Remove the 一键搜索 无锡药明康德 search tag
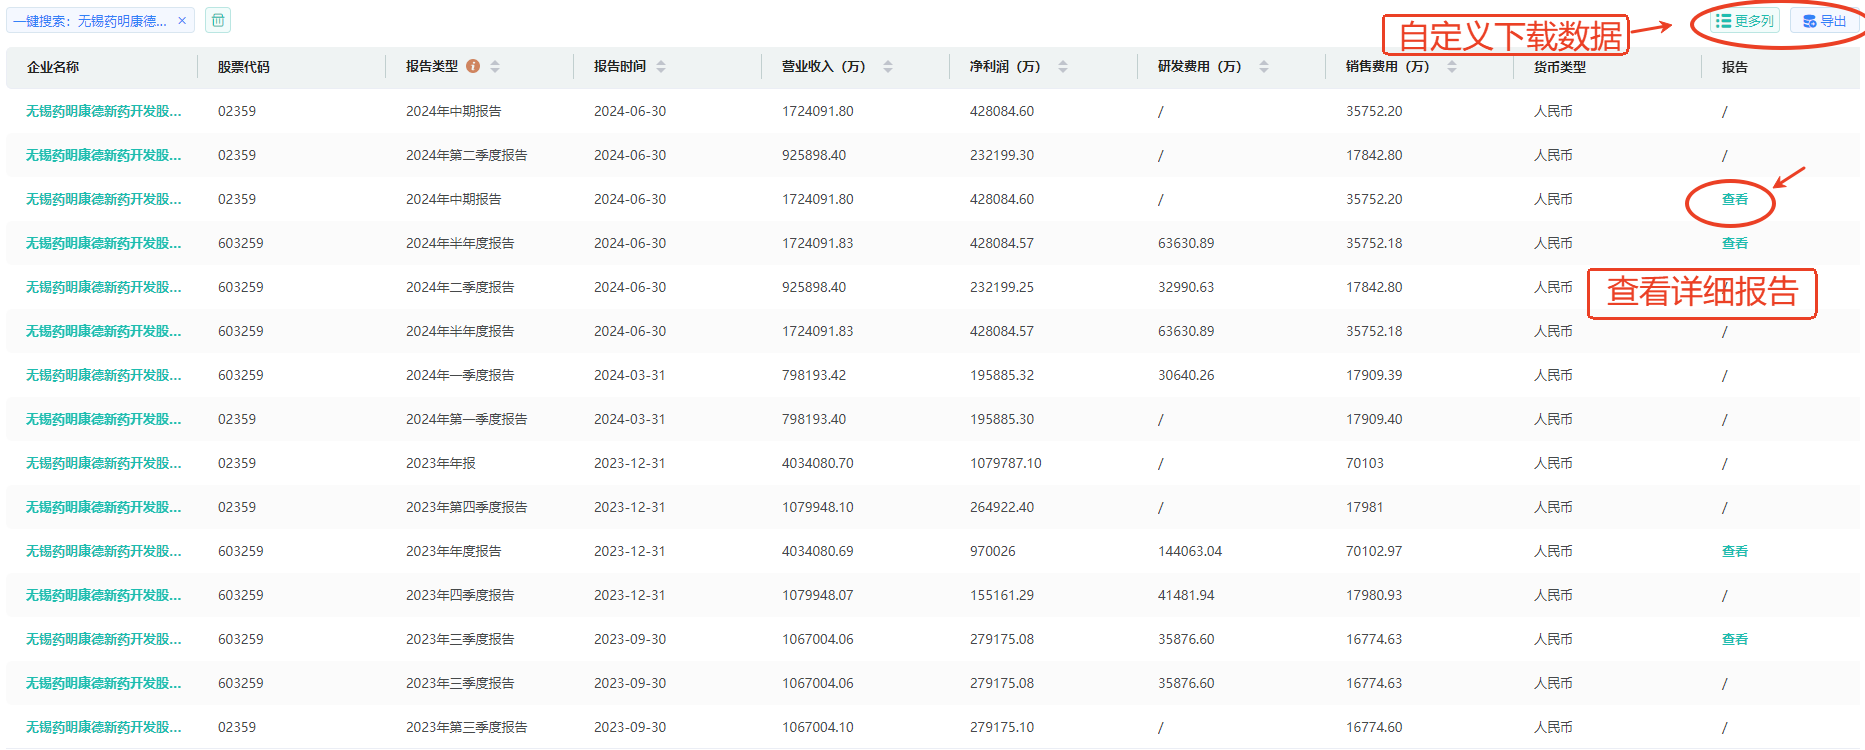 182,21
